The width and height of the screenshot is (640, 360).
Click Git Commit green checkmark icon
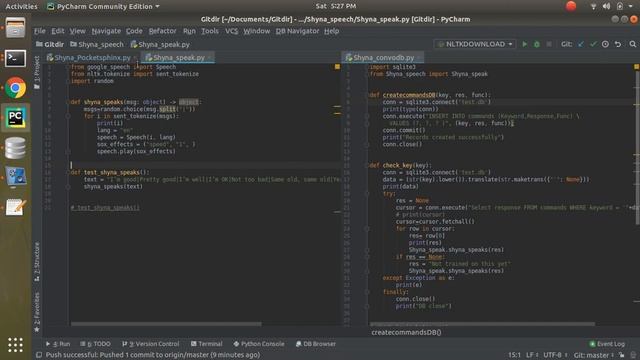coord(593,44)
